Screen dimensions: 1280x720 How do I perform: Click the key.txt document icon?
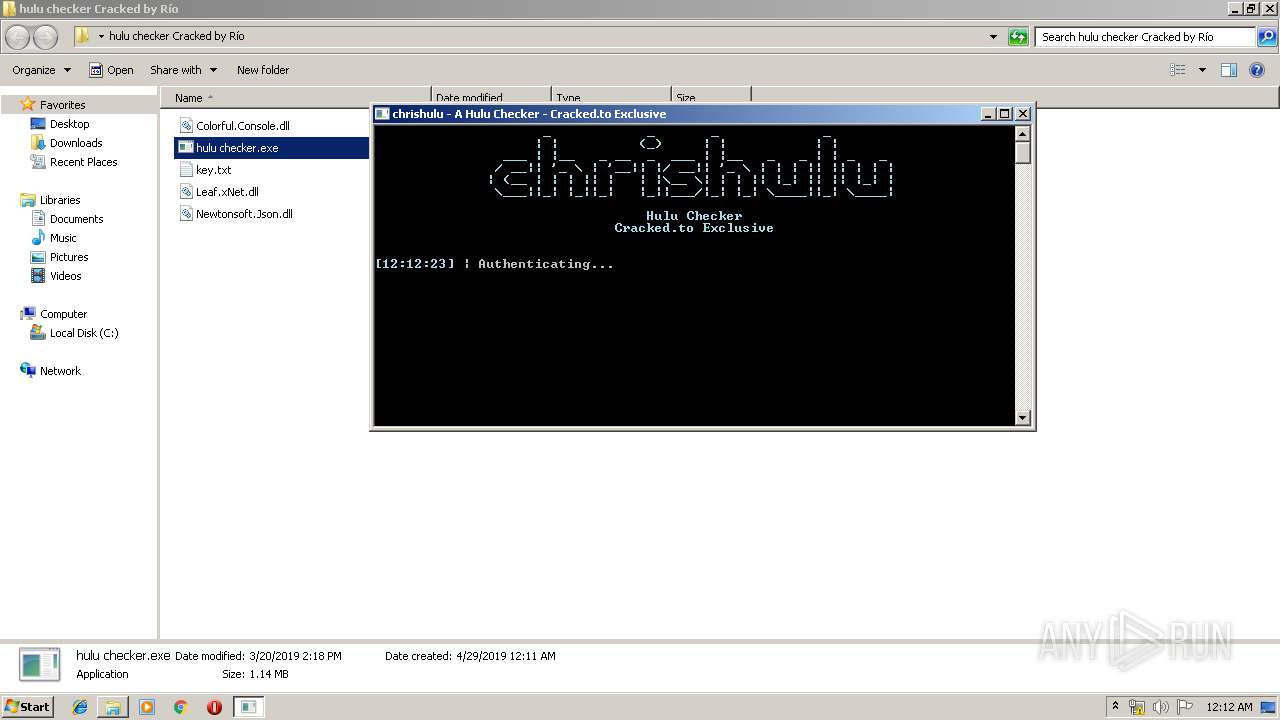pyautogui.click(x=186, y=170)
